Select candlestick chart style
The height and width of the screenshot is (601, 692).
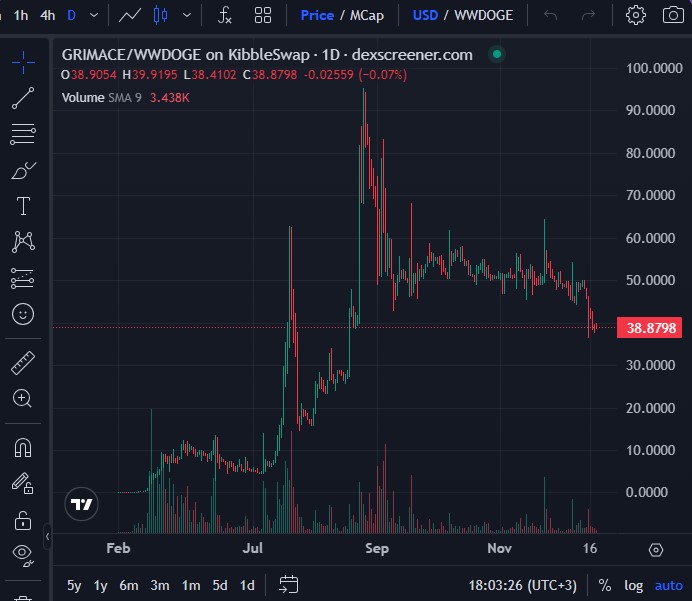pos(160,15)
